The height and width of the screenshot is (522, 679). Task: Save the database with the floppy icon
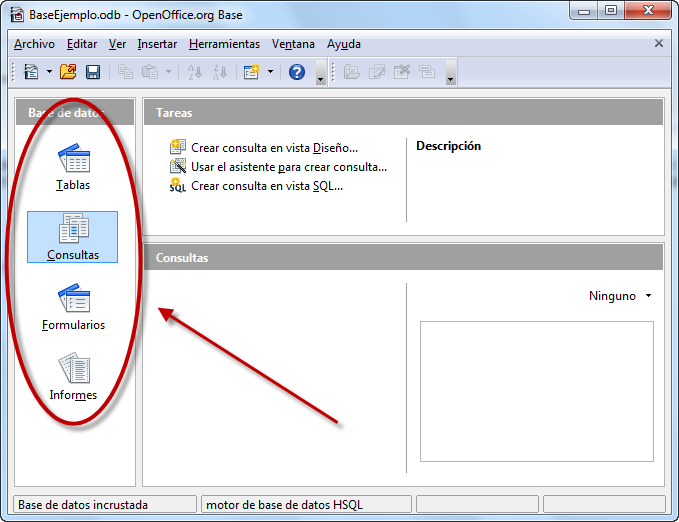coord(93,72)
